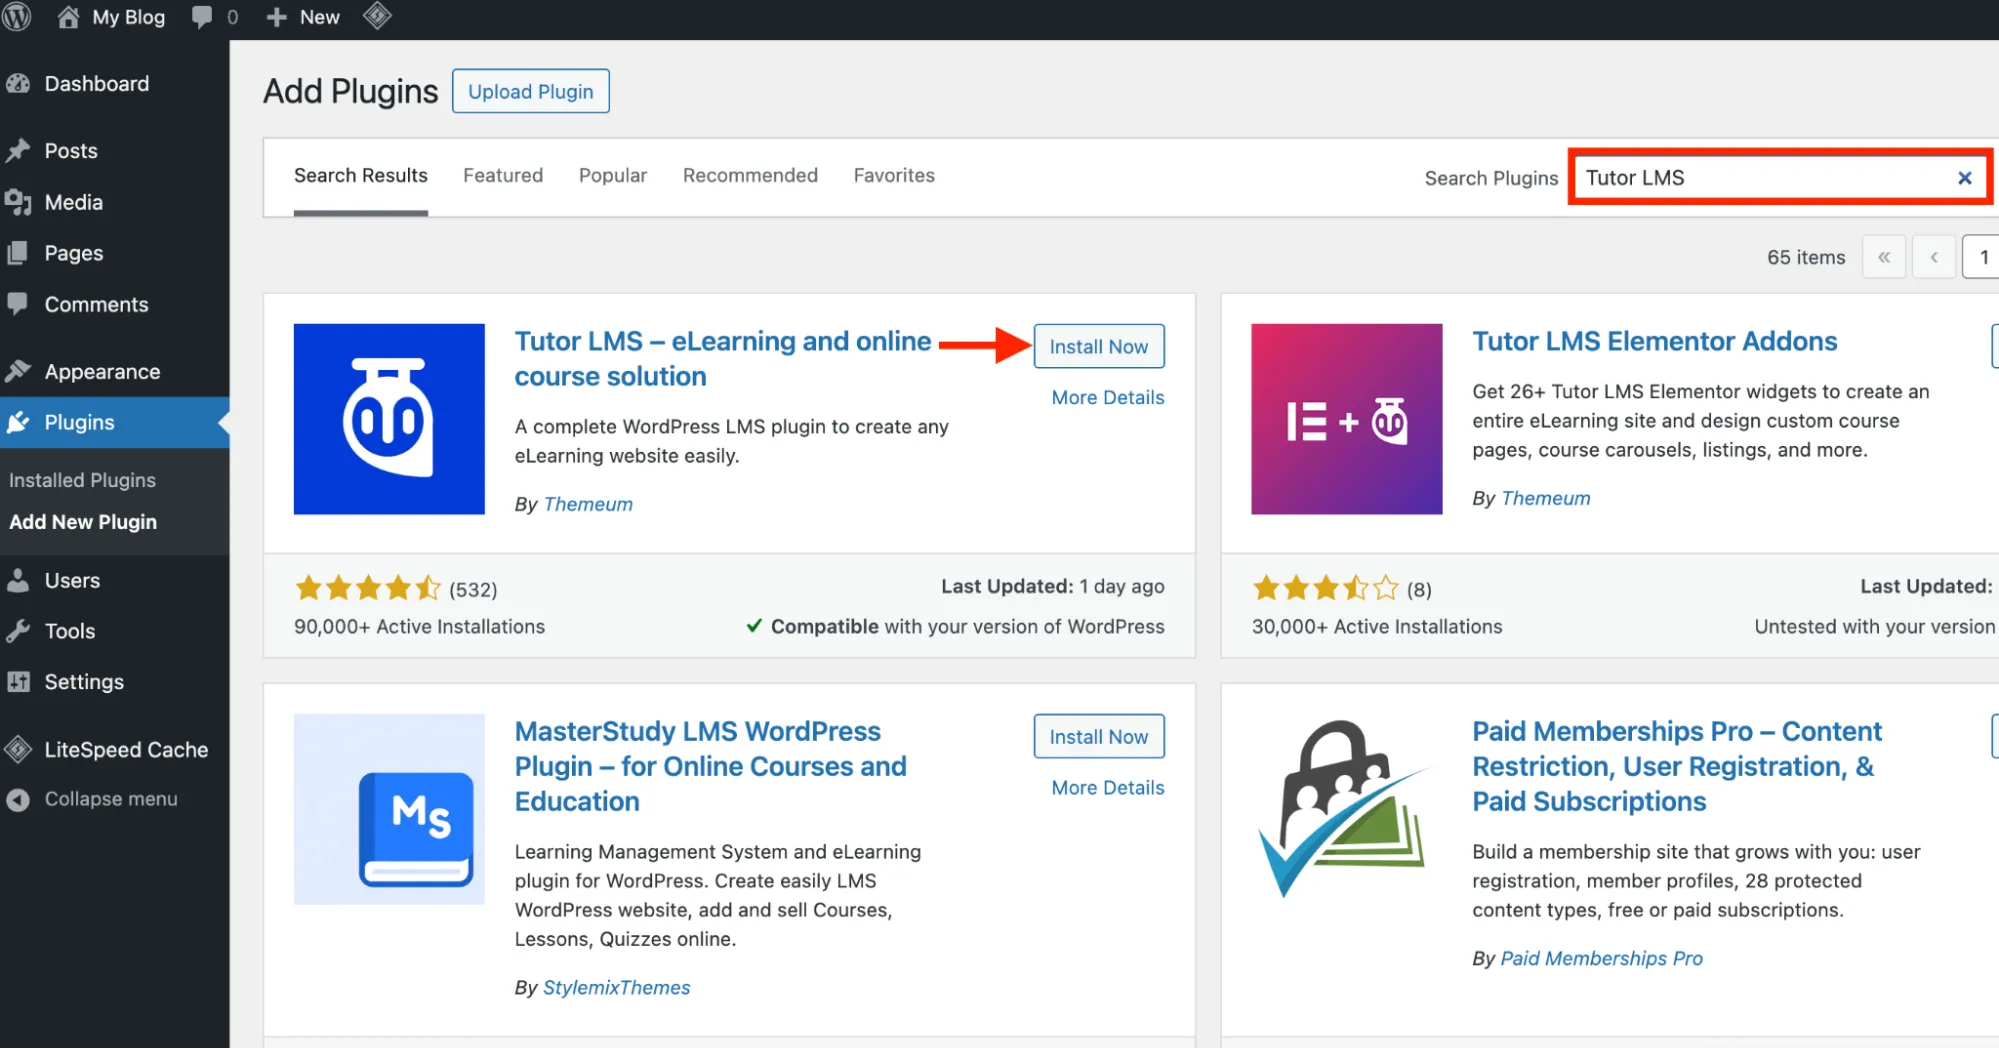The width and height of the screenshot is (1999, 1049).
Task: Open Paid Memberships Pro author link
Action: coord(1601,958)
